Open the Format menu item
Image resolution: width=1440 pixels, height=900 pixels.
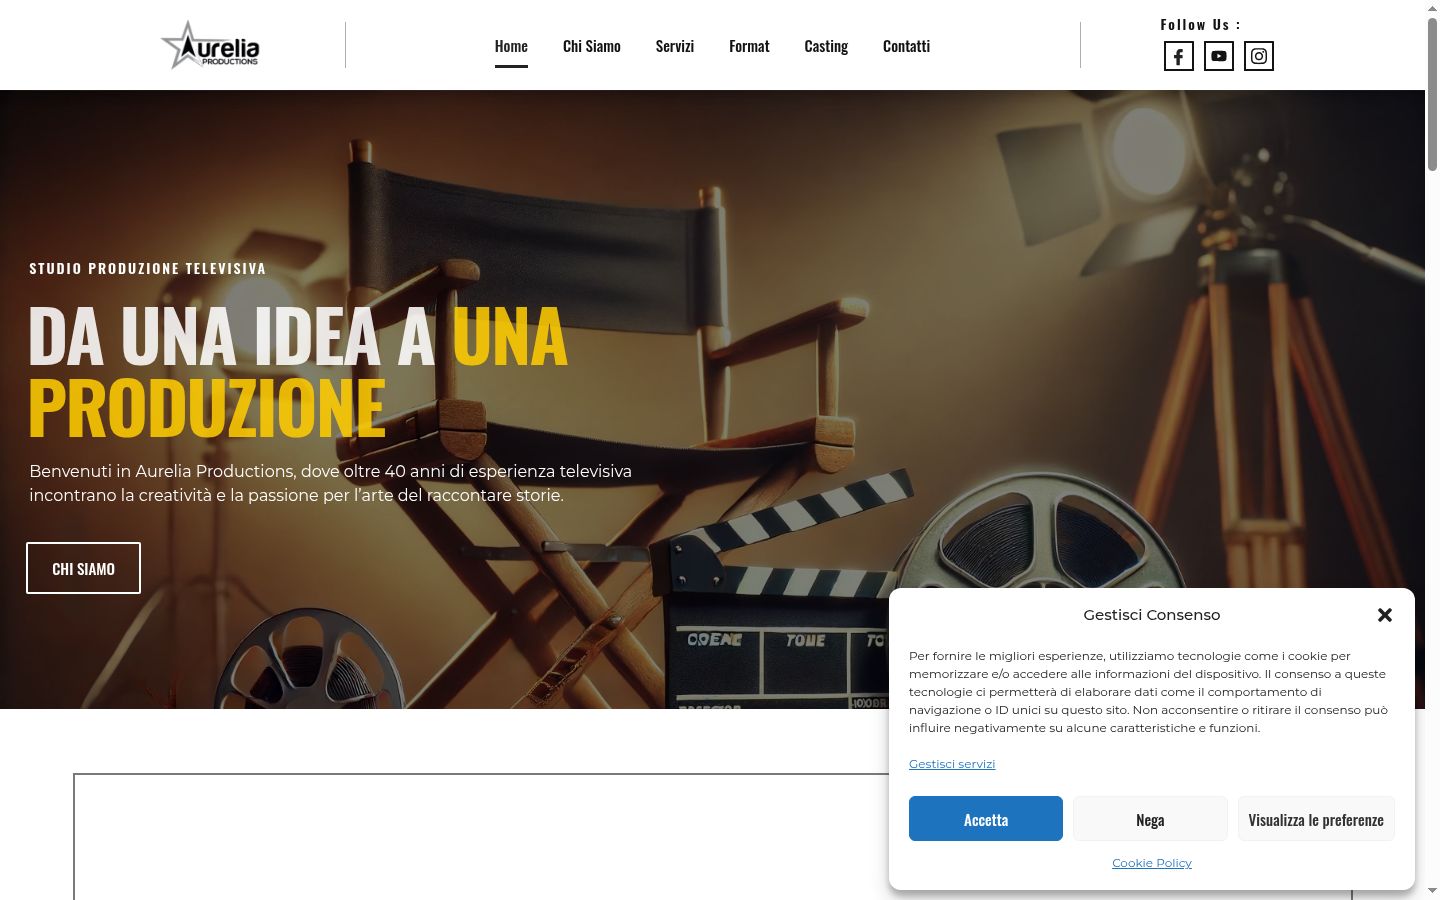pyautogui.click(x=749, y=46)
